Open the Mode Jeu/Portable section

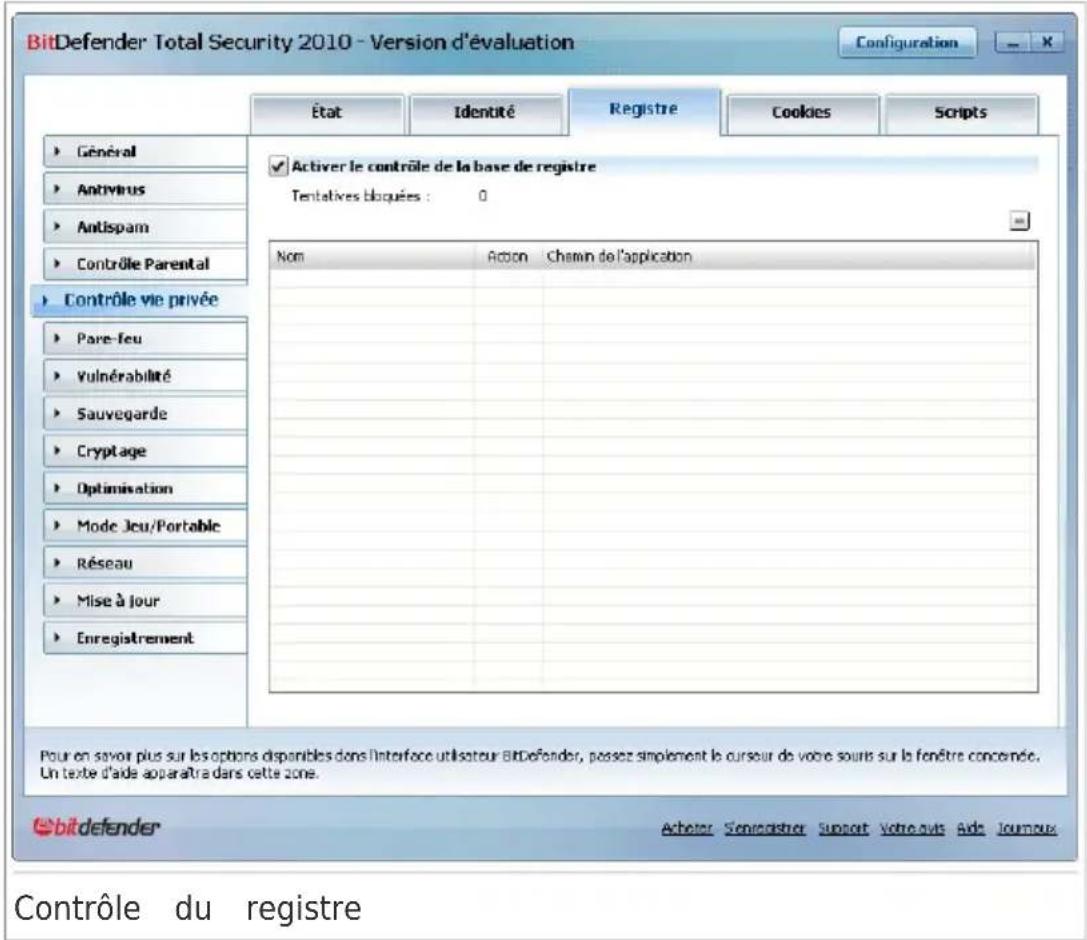pos(145,526)
